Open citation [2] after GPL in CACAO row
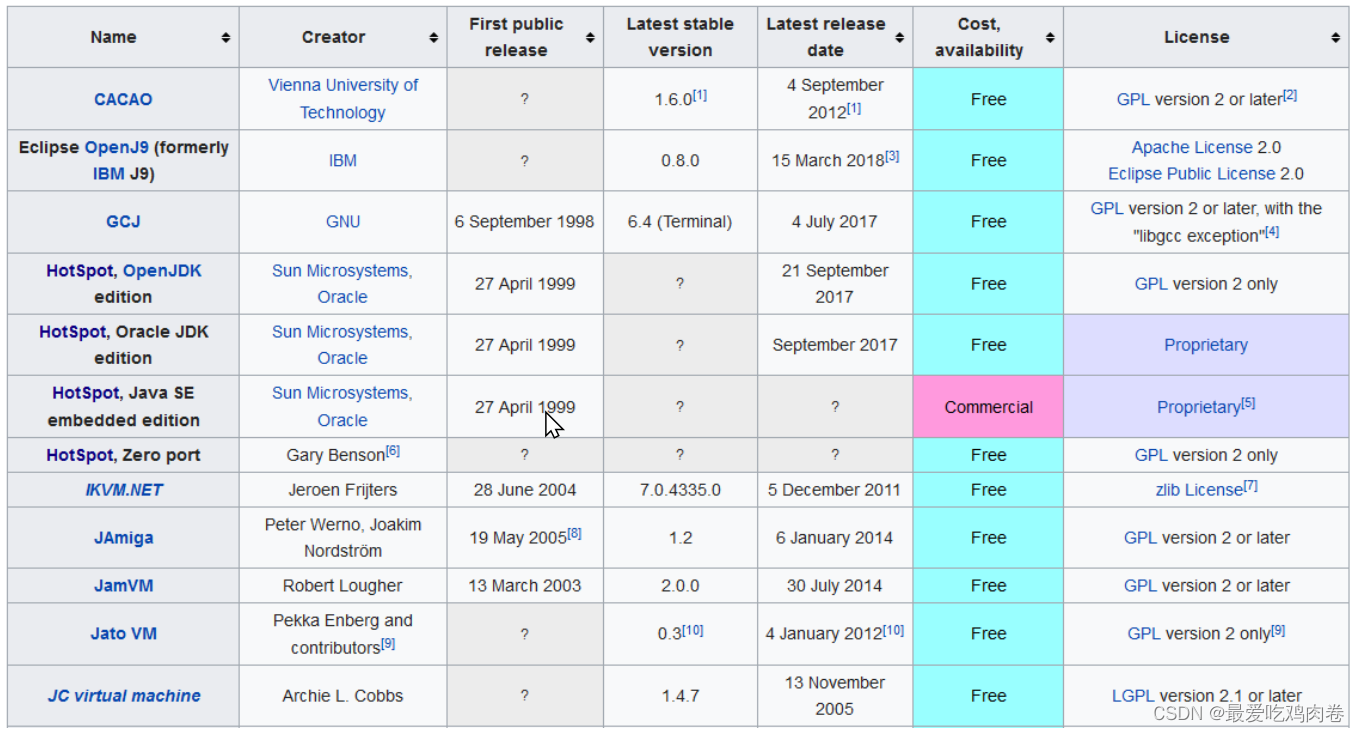The image size is (1360, 732). 1290,95
